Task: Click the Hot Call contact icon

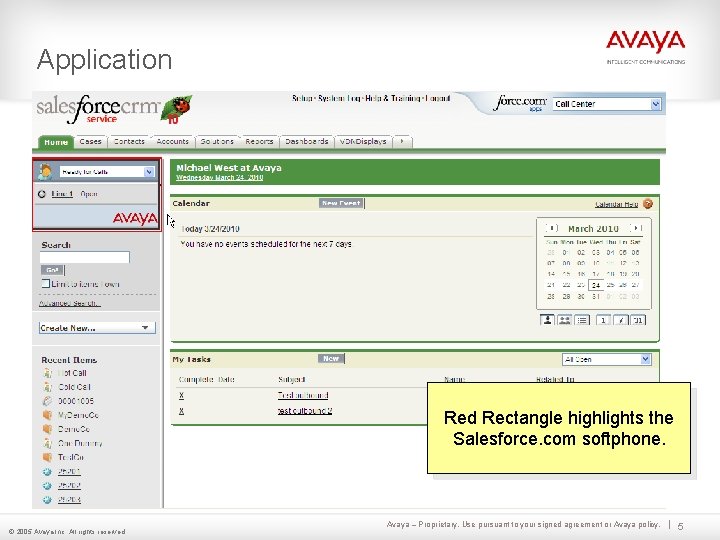Action: [x=47, y=373]
